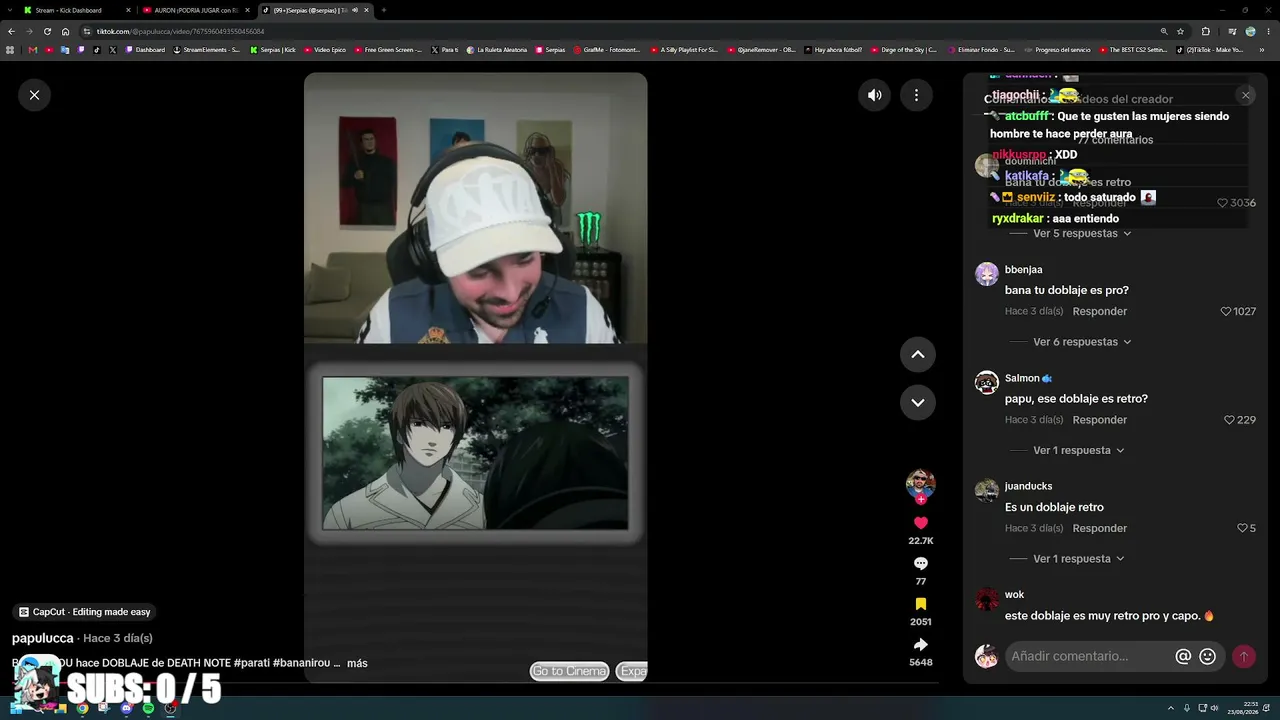Bookmark this page with the star

click(1180, 31)
